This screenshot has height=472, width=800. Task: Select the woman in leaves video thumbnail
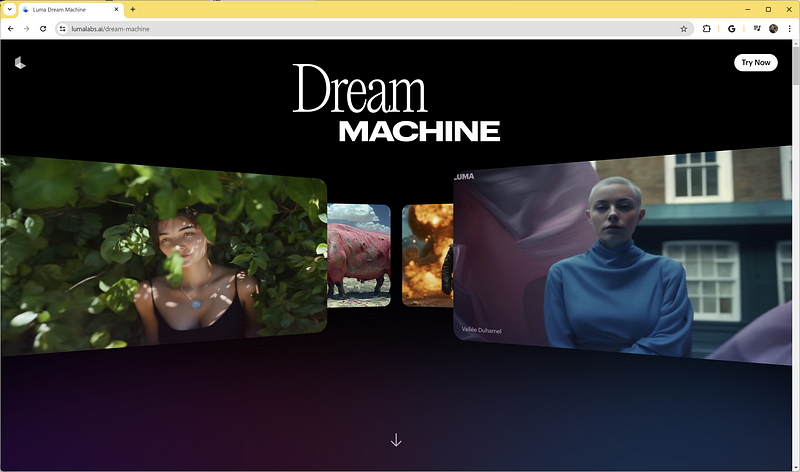tap(163, 255)
